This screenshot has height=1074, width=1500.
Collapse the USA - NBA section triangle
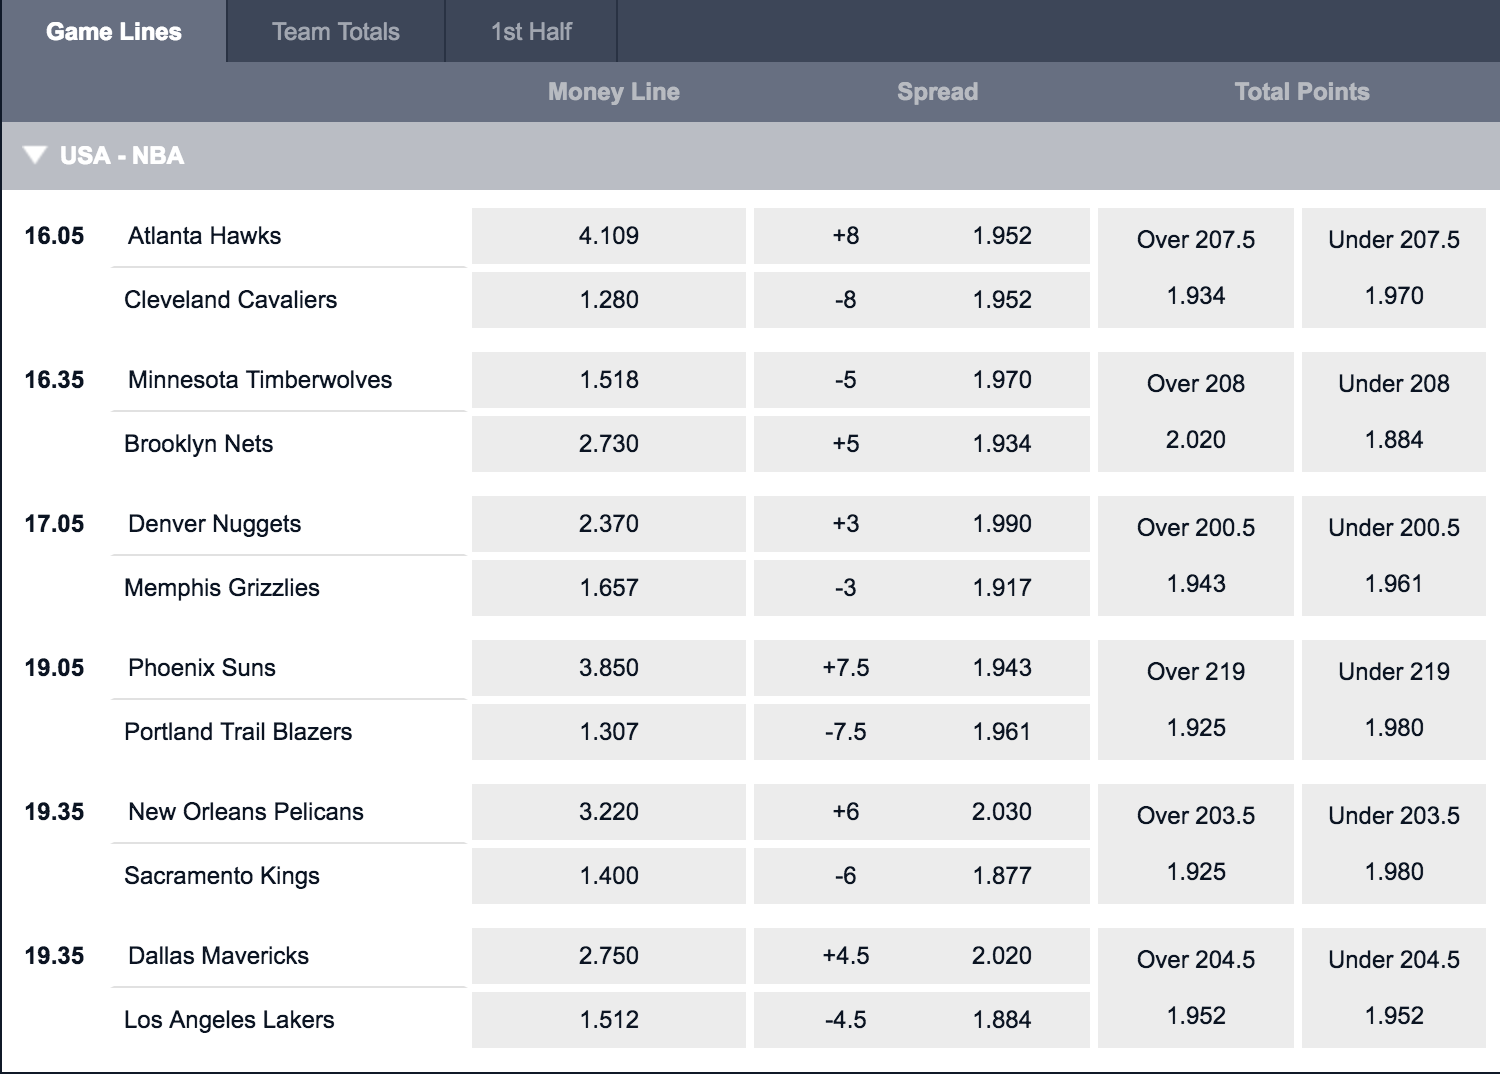[x=35, y=155]
